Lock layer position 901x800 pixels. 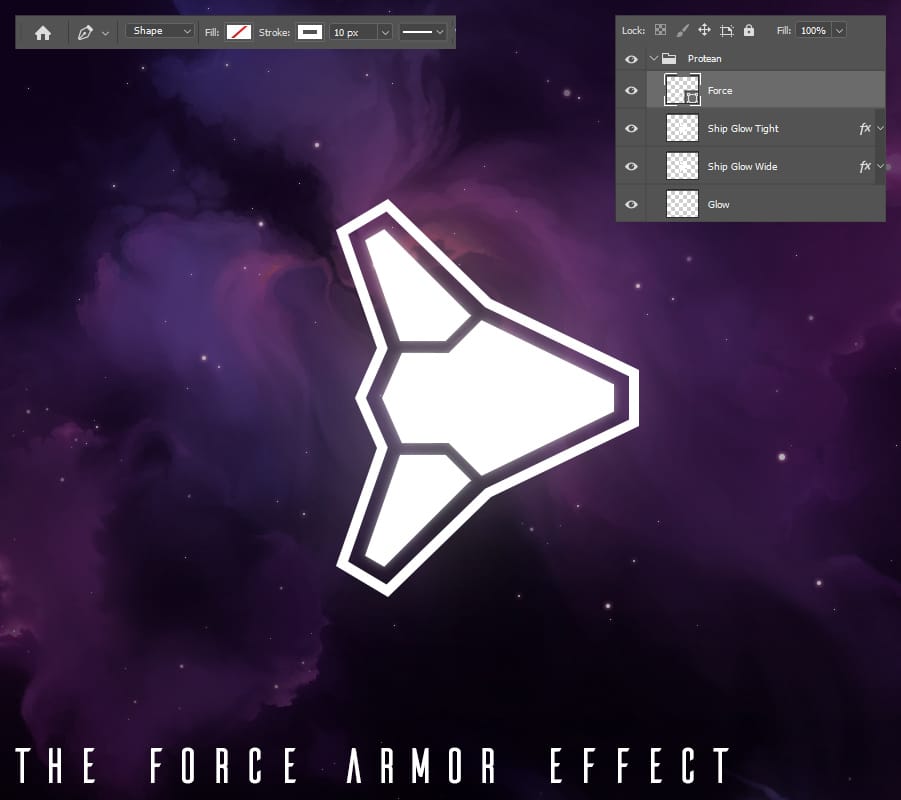pyautogui.click(x=704, y=30)
